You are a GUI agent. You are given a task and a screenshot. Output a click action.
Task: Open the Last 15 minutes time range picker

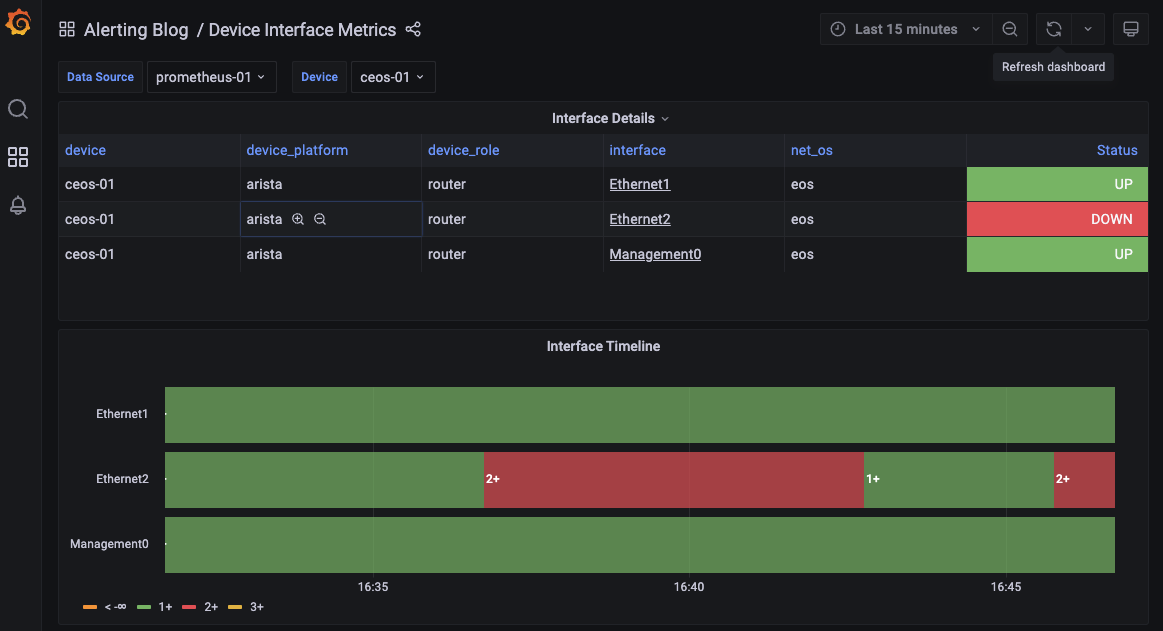(905, 29)
